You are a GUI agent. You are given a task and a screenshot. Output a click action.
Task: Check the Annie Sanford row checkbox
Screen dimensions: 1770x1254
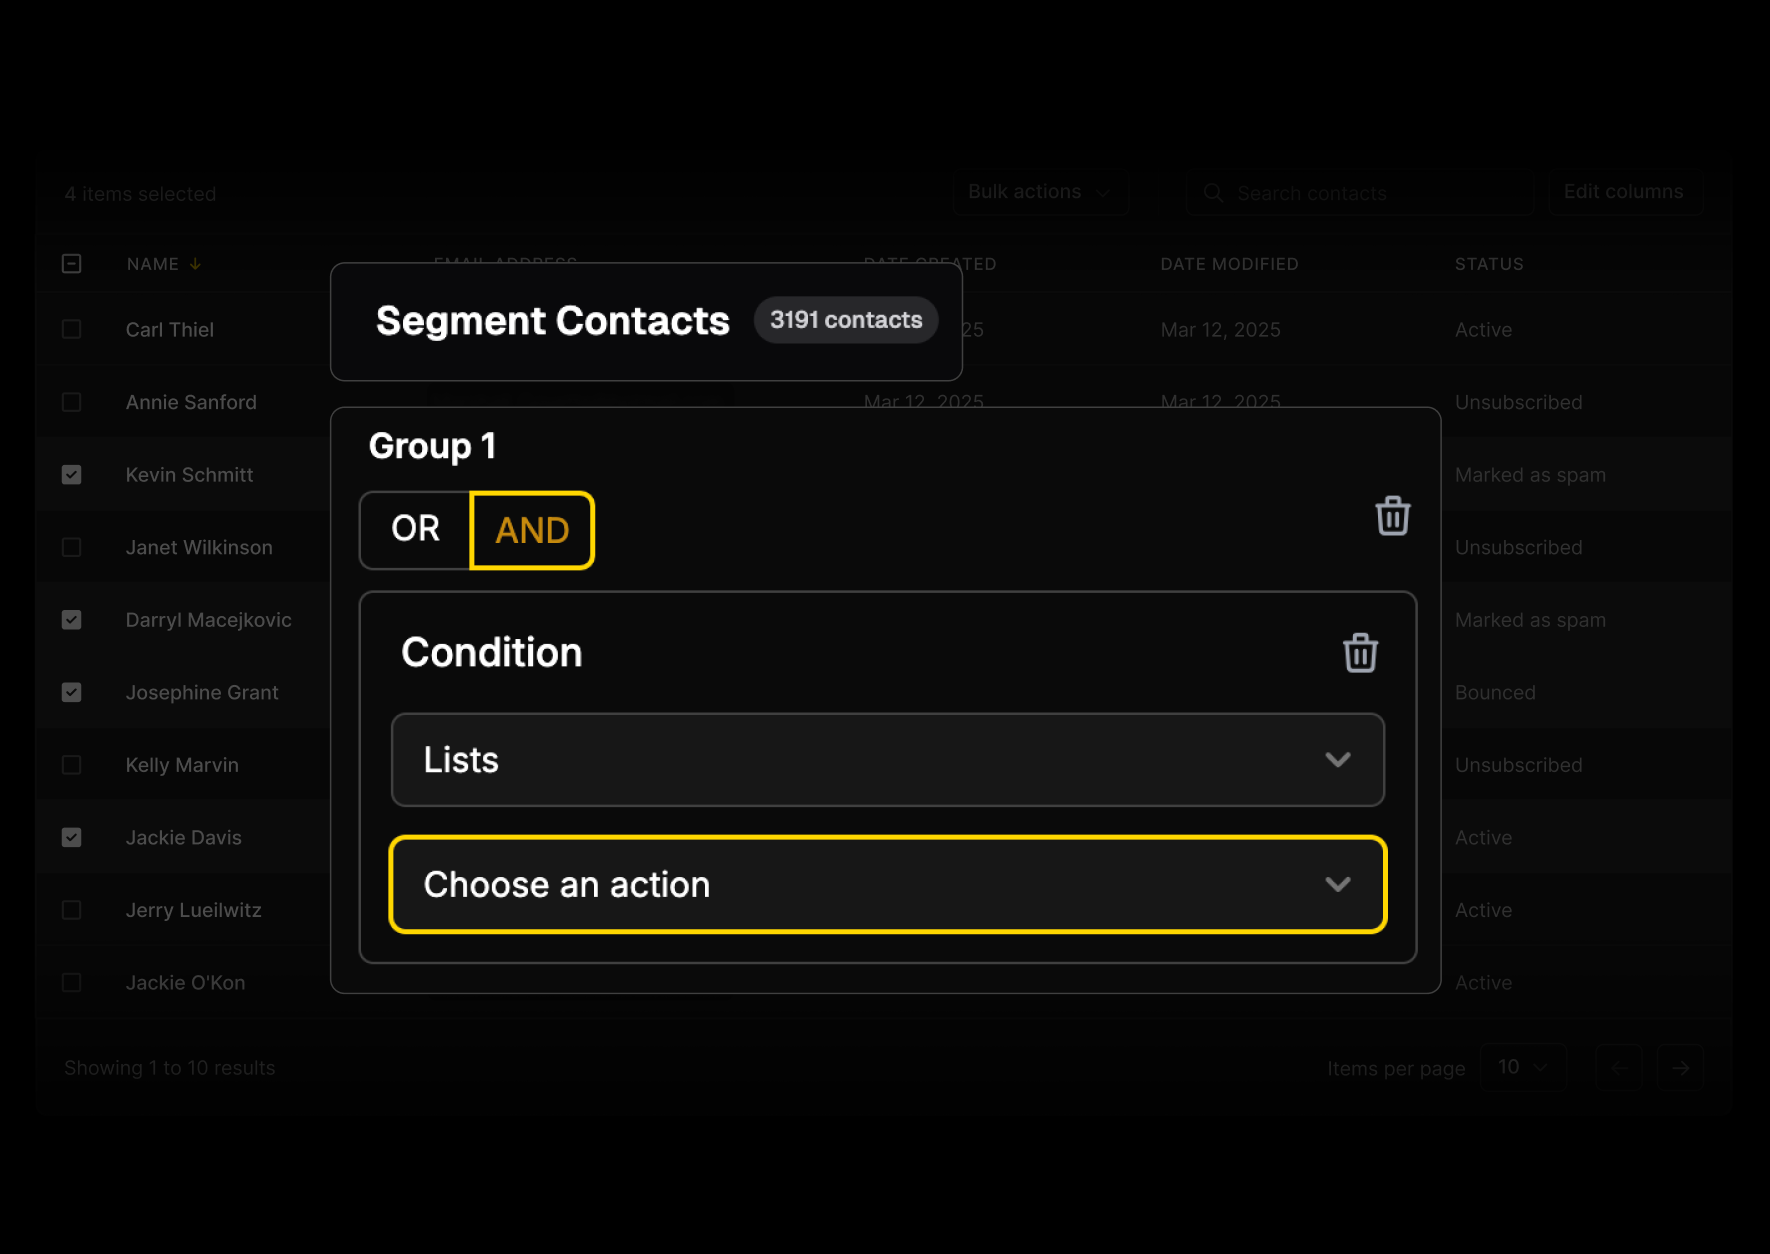tap(72, 402)
